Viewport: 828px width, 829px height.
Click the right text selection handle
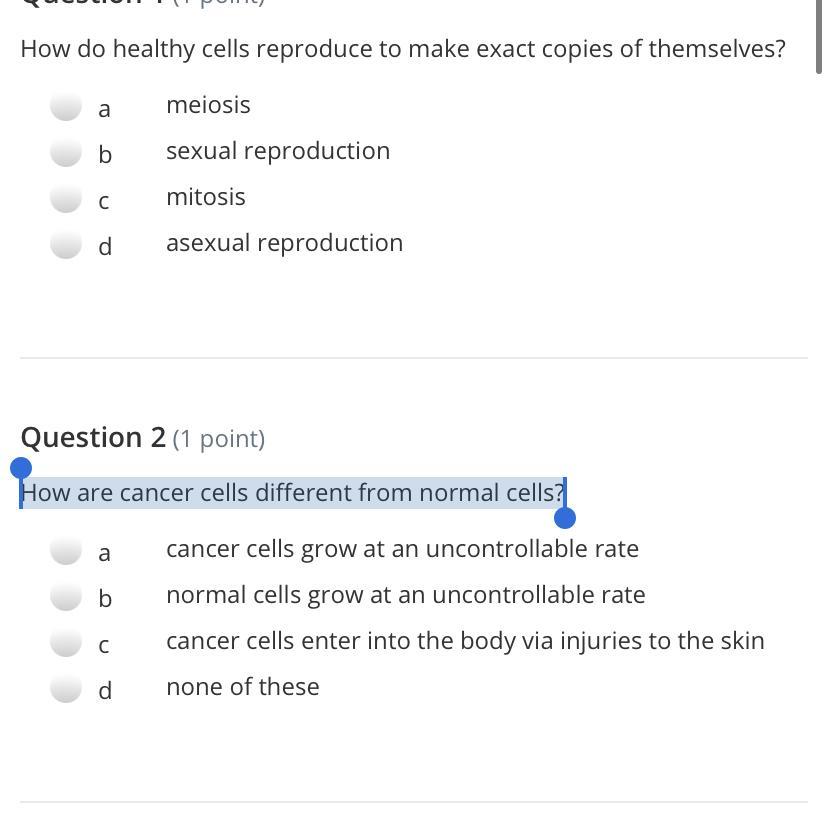pos(565,518)
